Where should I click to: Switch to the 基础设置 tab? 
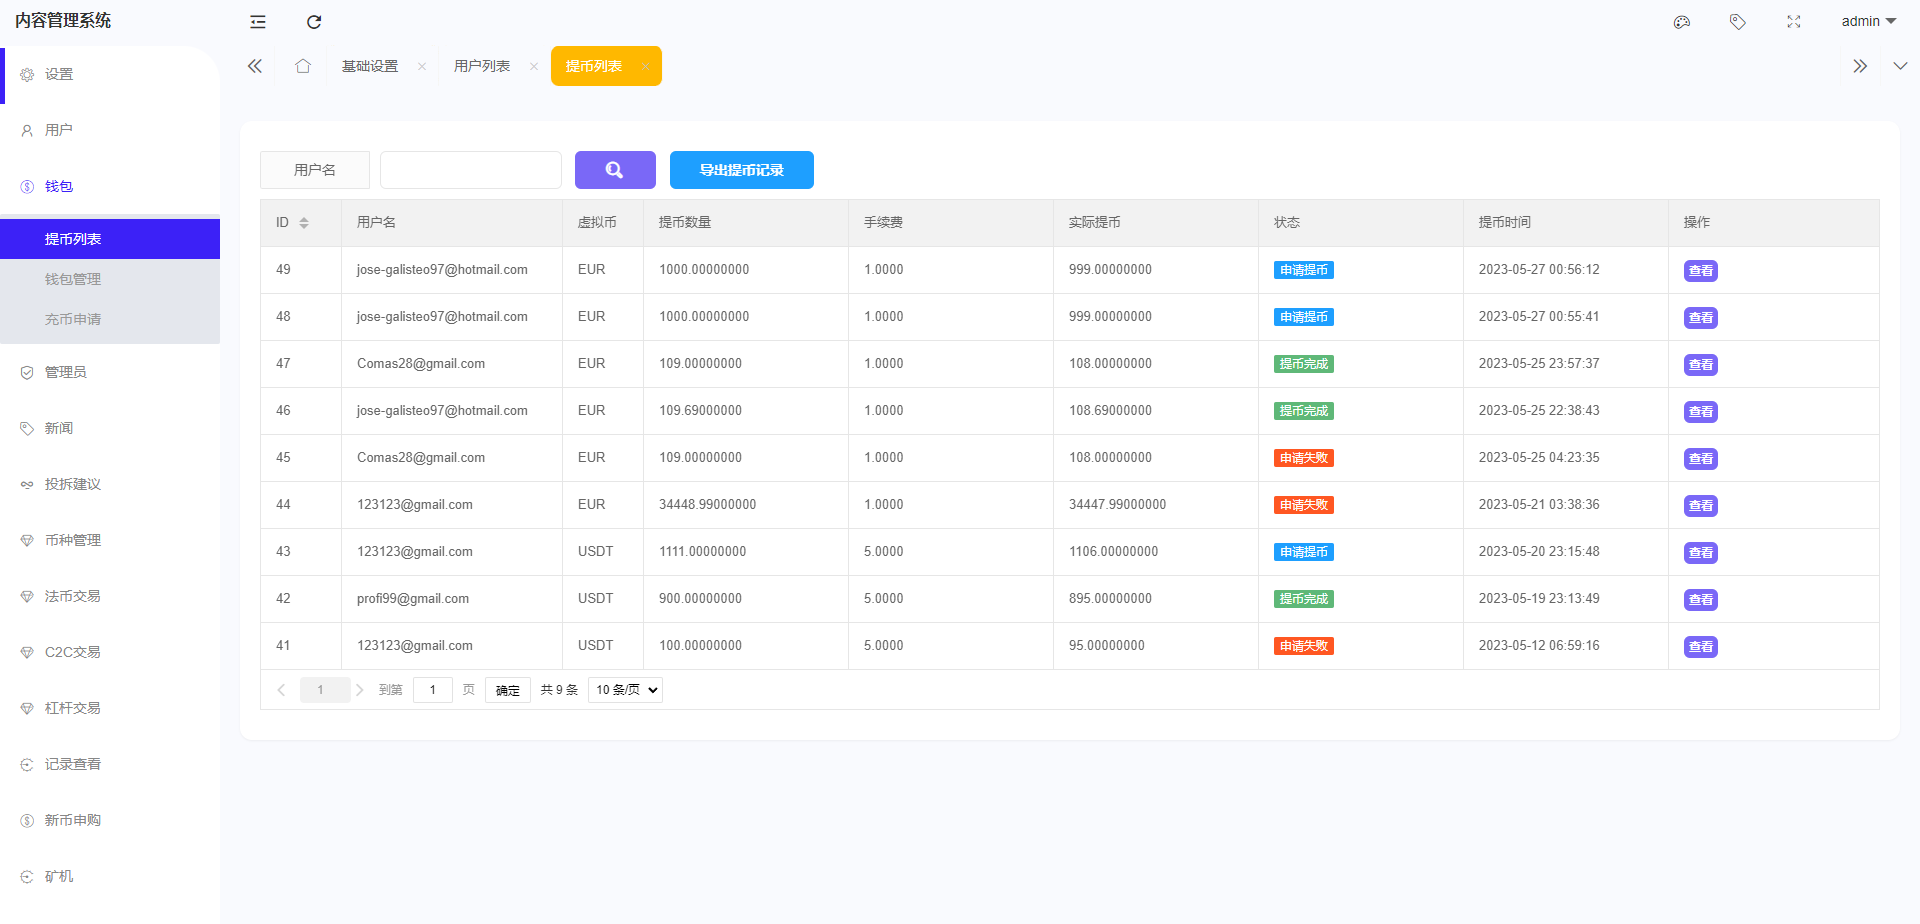tap(370, 66)
